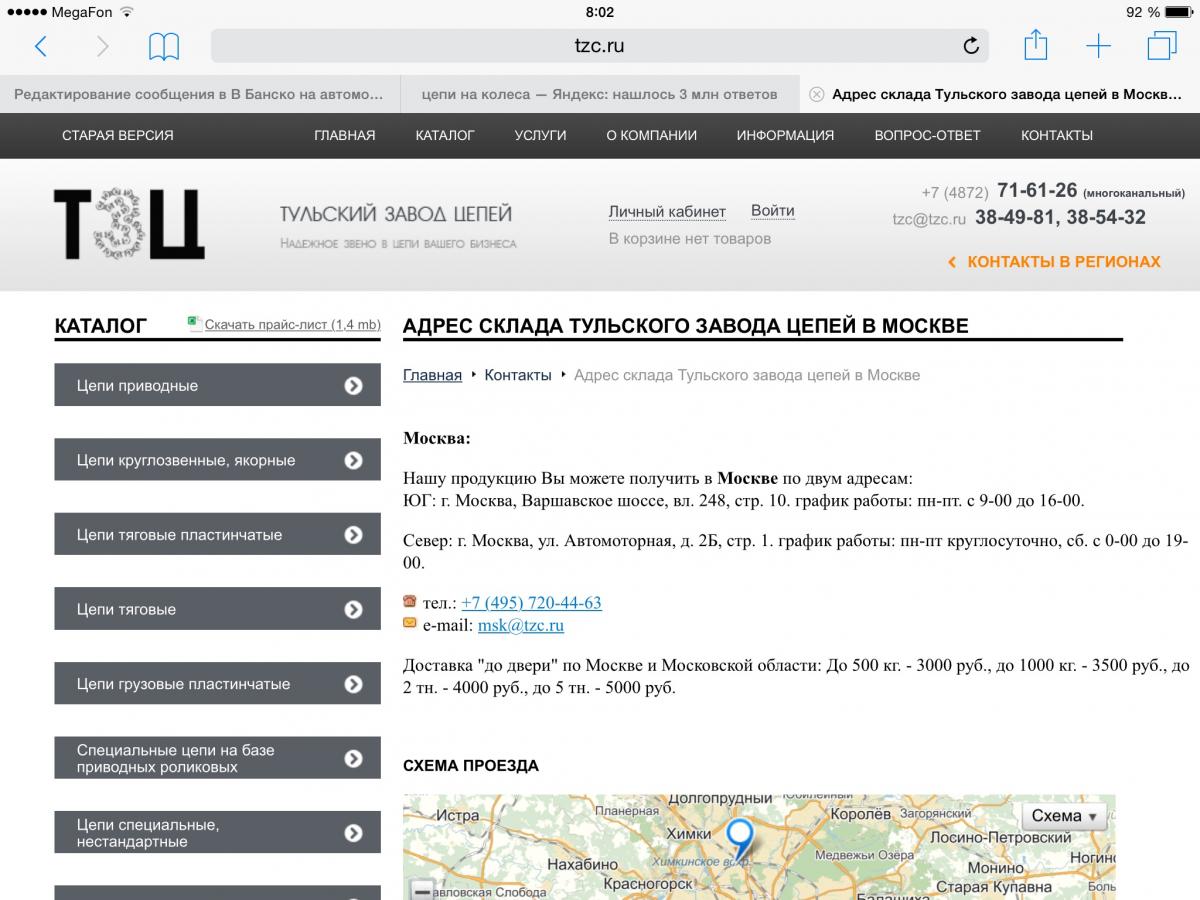Call the +7 (495) 720-44-63 phone link

pos(531,603)
